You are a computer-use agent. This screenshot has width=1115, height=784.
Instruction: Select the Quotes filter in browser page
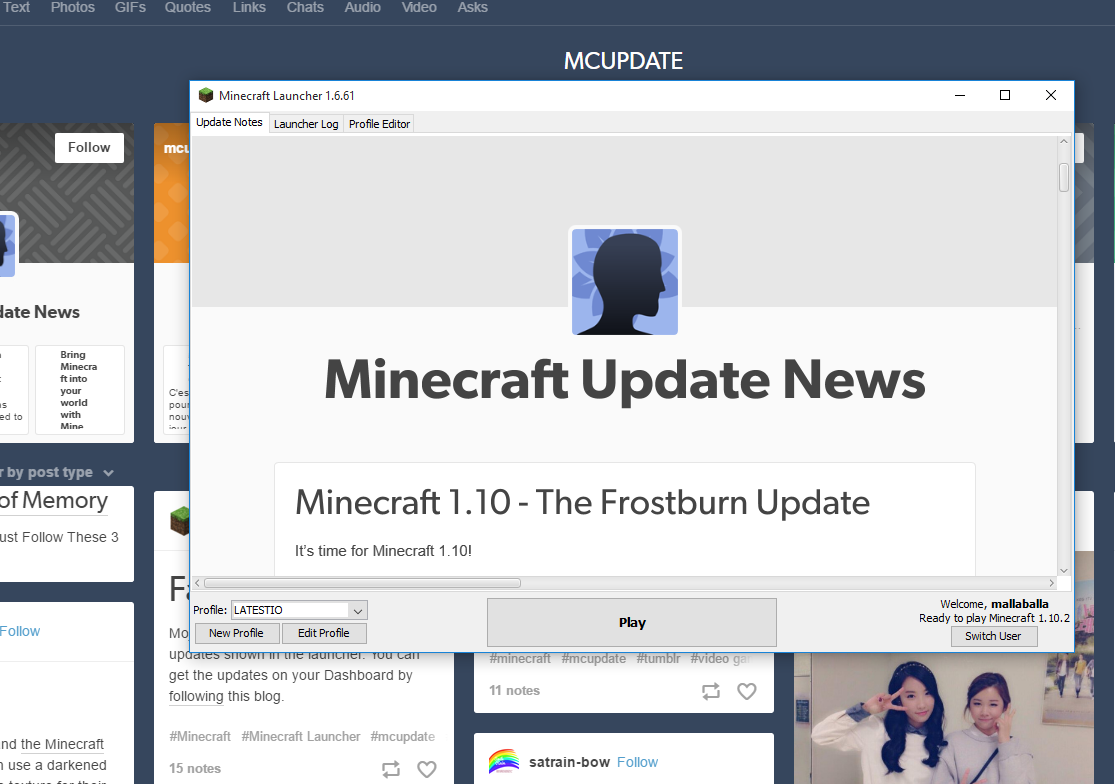tap(188, 8)
